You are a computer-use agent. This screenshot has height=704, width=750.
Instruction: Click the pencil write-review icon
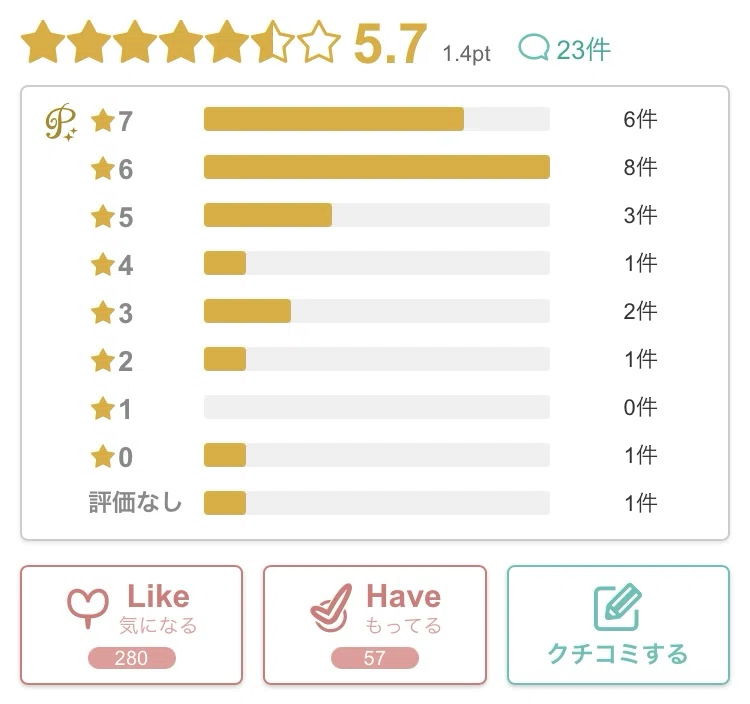tap(618, 607)
